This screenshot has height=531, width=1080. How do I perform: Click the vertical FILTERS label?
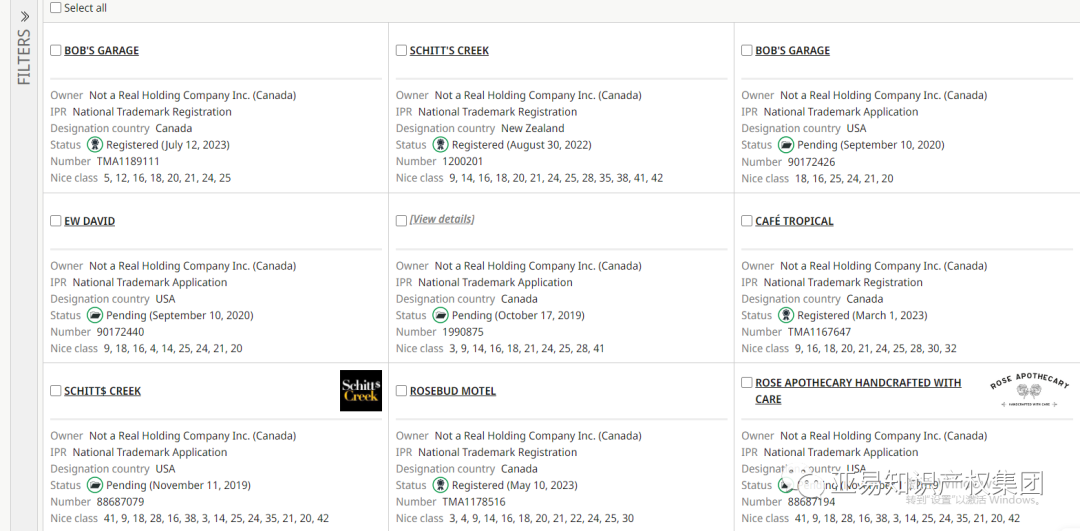pyautogui.click(x=24, y=58)
